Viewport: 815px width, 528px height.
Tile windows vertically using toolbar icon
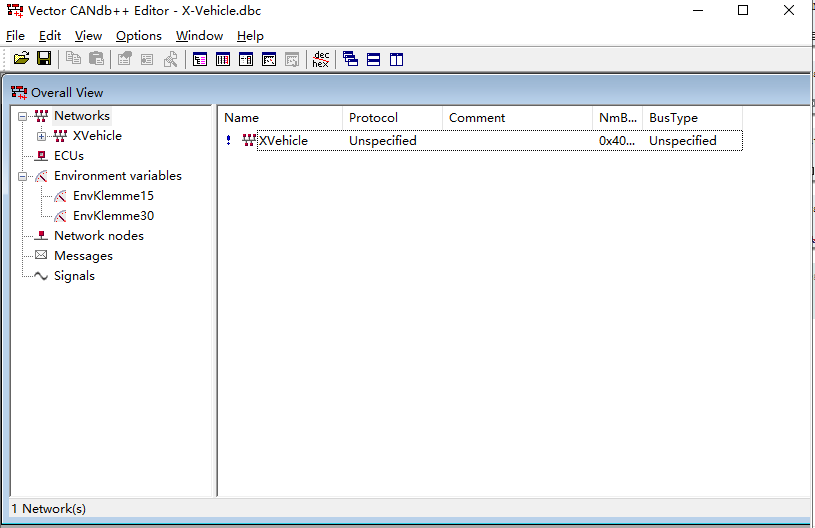pos(397,60)
